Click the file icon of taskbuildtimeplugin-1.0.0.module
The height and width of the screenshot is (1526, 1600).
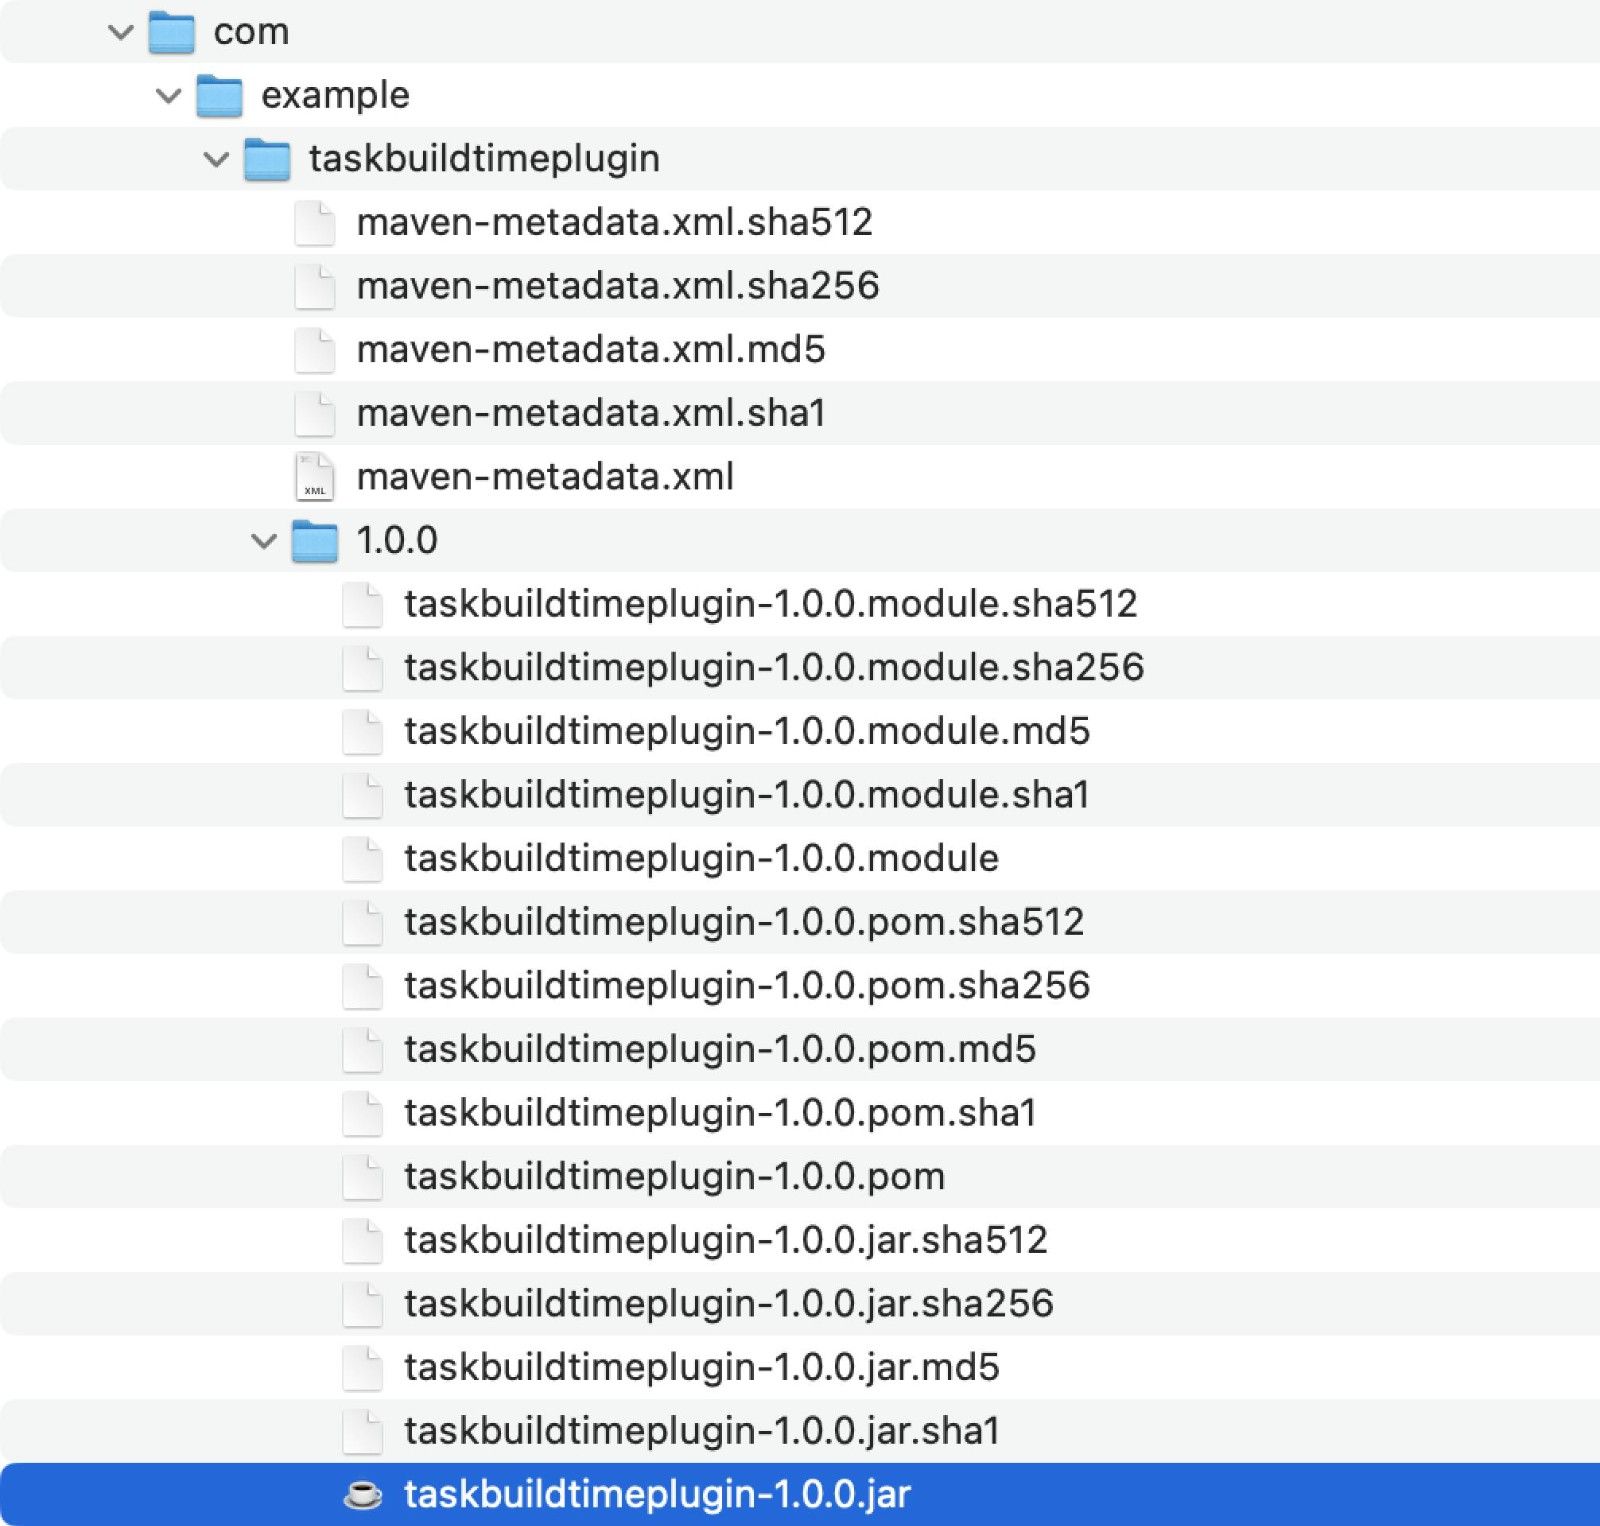tap(362, 859)
